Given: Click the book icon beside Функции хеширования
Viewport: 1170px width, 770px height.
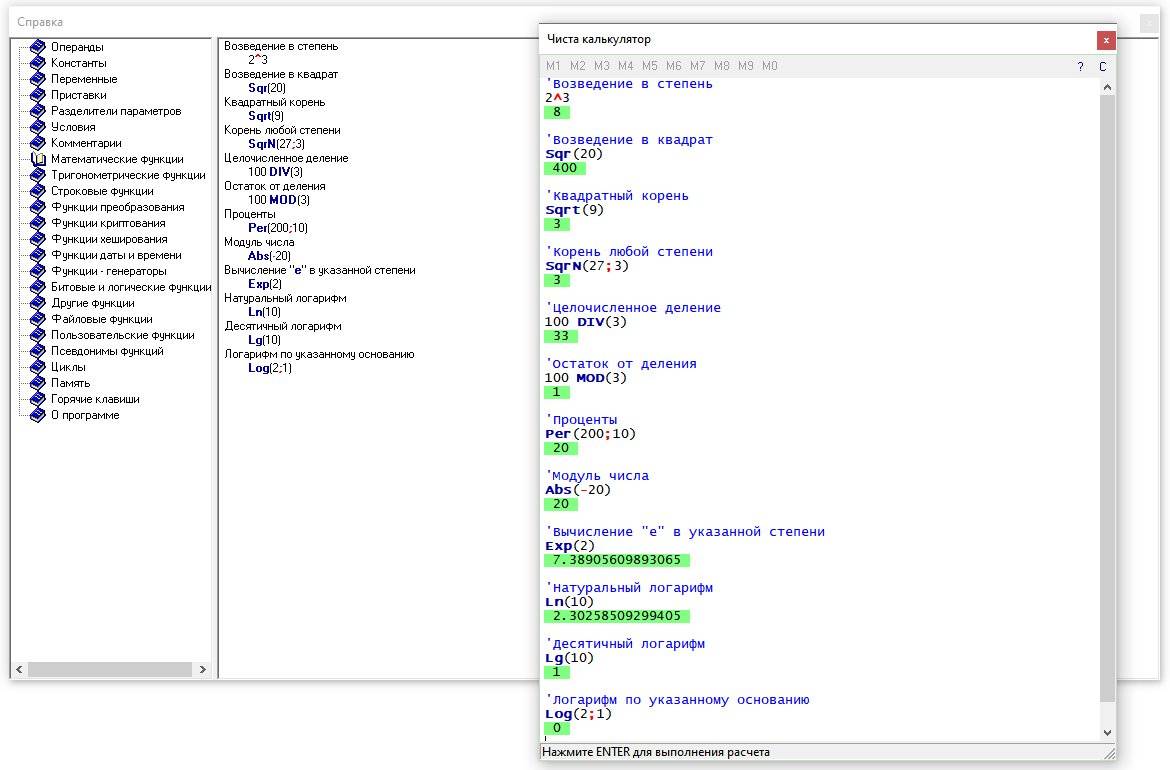Looking at the screenshot, I should (38, 239).
